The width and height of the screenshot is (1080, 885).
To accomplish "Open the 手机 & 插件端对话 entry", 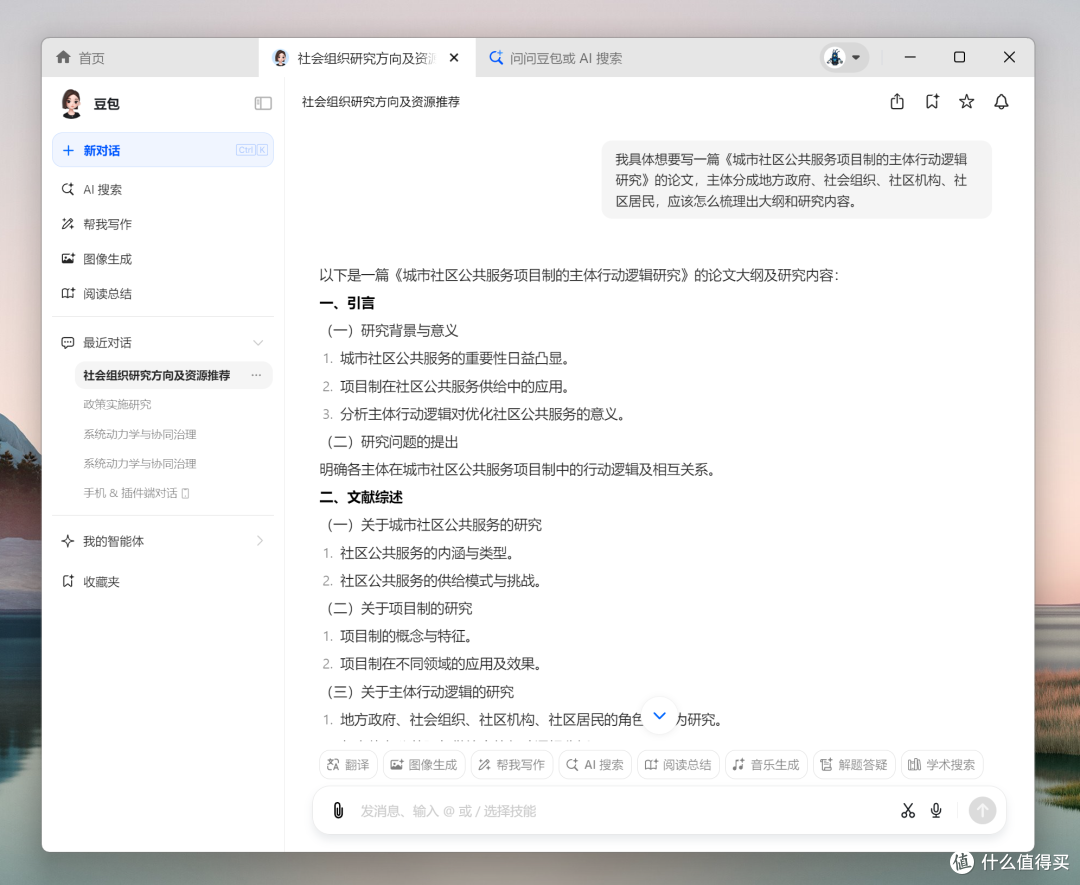I will (136, 493).
